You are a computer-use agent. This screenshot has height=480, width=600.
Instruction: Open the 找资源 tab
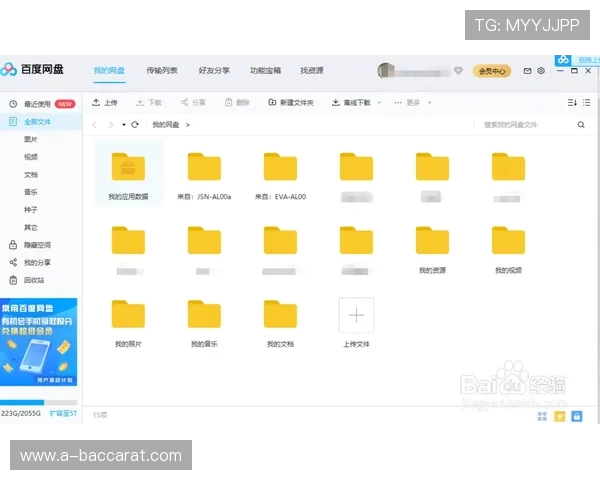coord(312,70)
